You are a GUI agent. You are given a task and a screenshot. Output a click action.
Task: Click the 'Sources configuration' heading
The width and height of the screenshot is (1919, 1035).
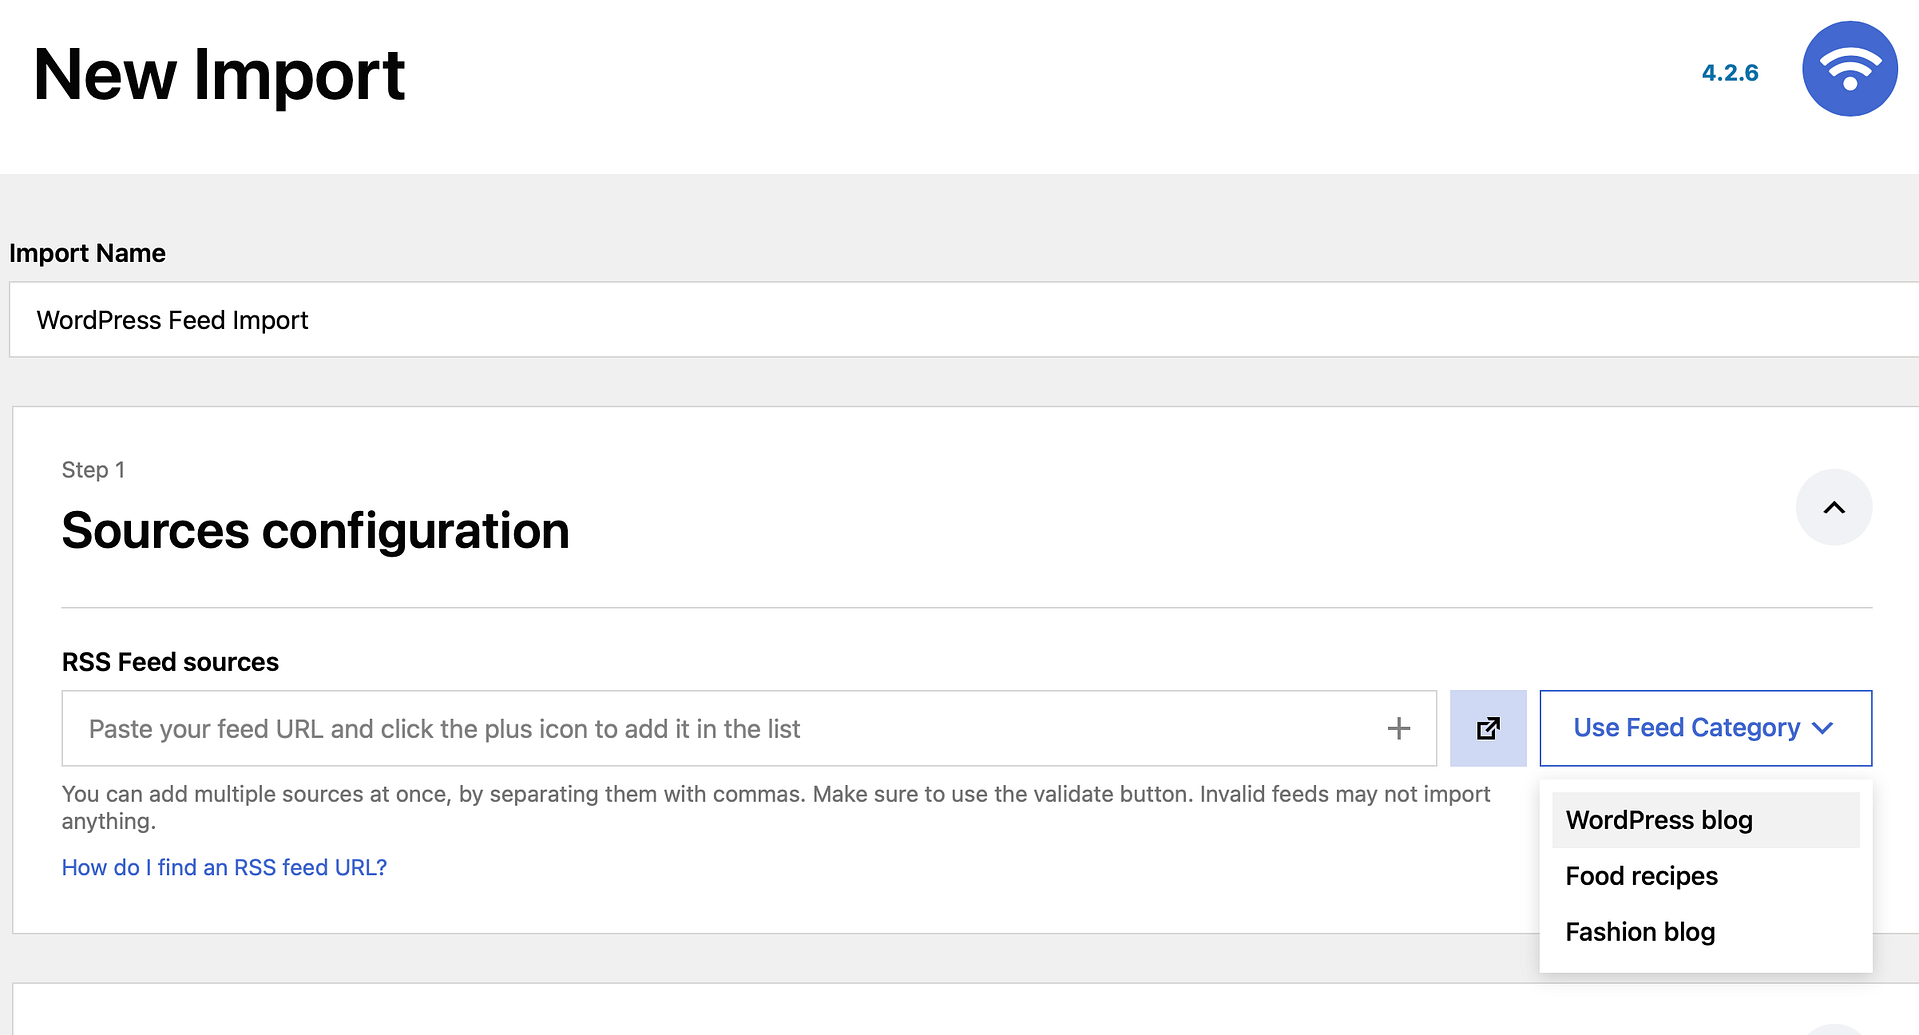tap(315, 531)
